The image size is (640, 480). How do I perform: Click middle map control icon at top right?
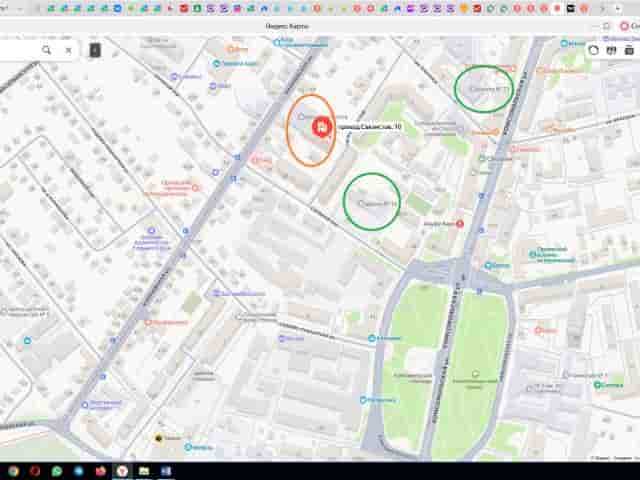click(611, 50)
